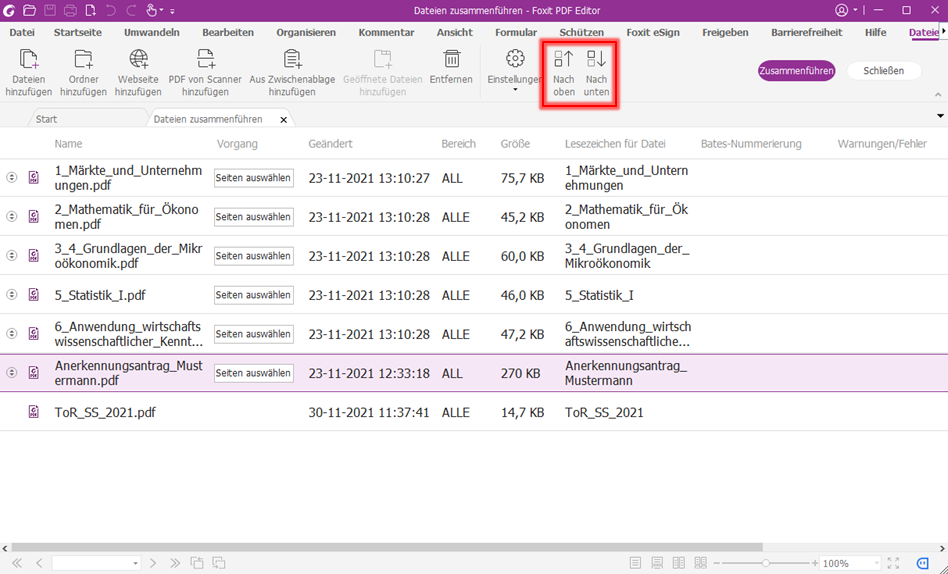Image resolution: width=948 pixels, height=574 pixels.
Task: Add a Webseite via Webseite hinzufügen
Action: coord(138,73)
